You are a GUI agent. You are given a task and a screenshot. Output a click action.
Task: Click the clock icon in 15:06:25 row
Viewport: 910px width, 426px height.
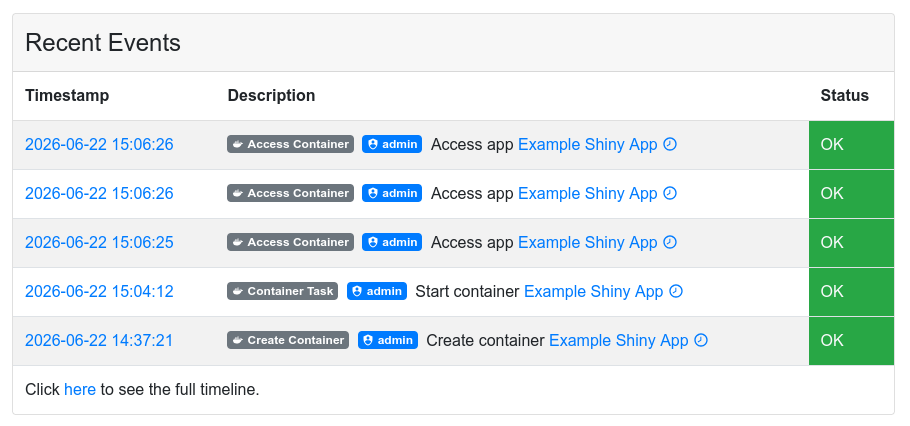tap(670, 242)
